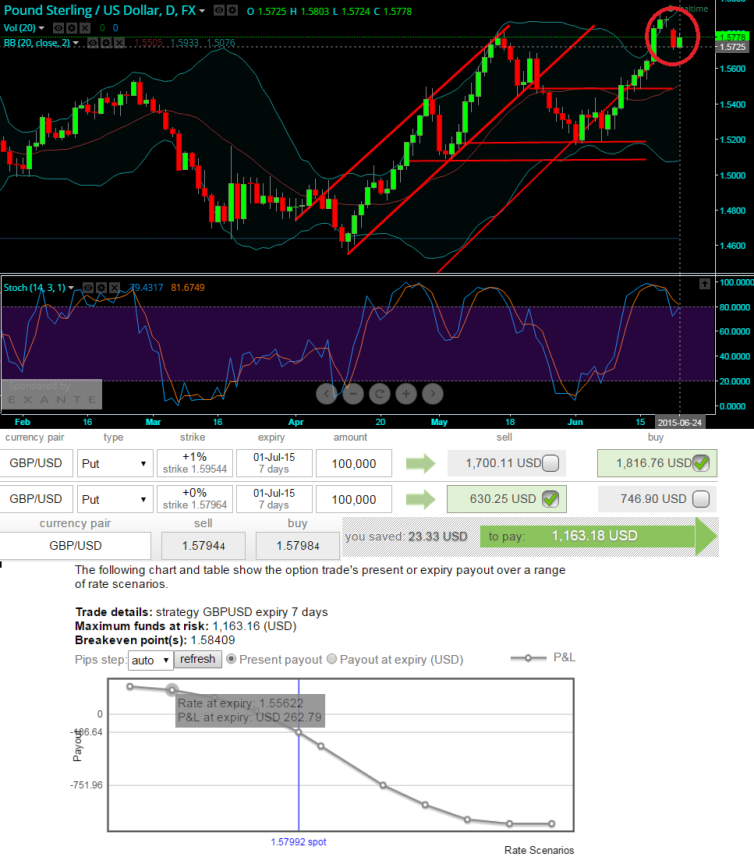Open BB (20, close, 2) settings gear
Viewport: 754px width, 857px height.
coord(106,43)
